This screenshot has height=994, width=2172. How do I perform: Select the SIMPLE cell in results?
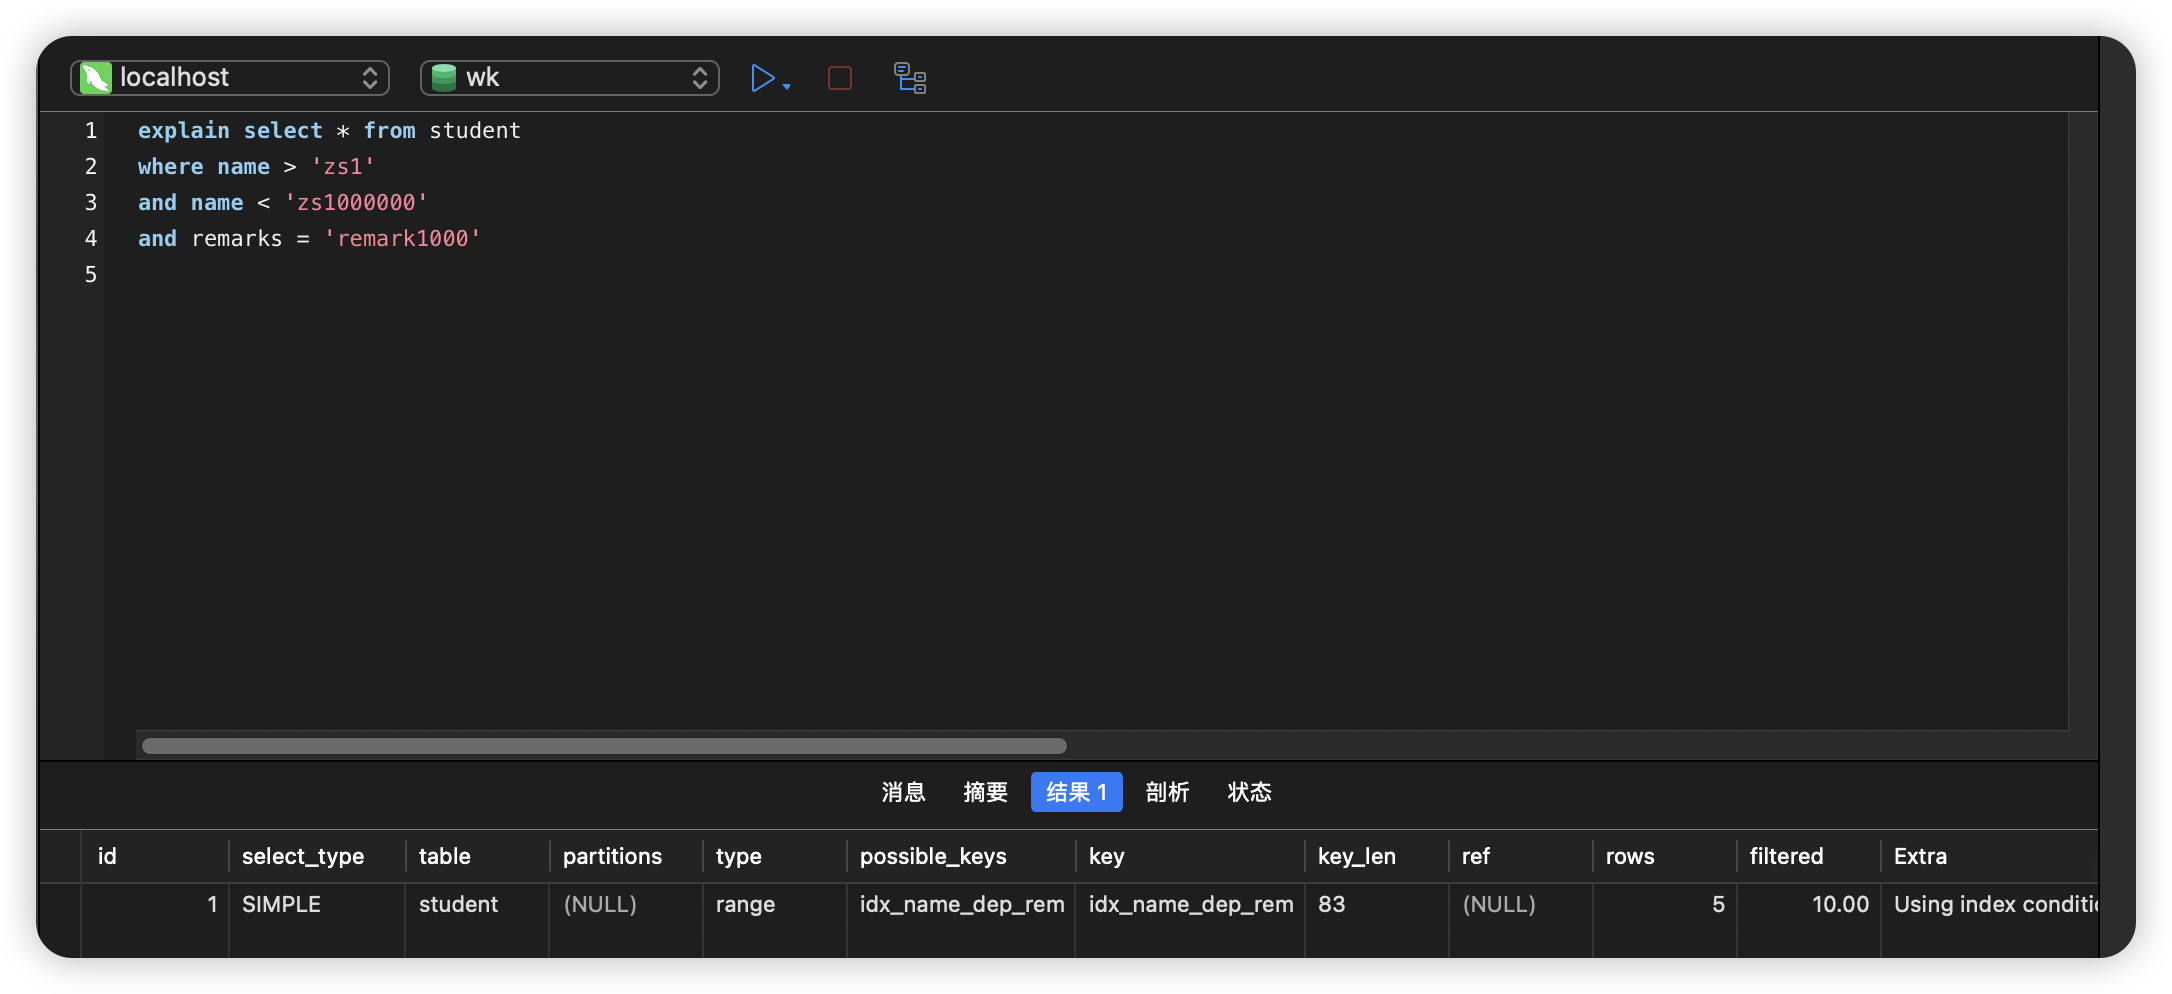point(317,904)
